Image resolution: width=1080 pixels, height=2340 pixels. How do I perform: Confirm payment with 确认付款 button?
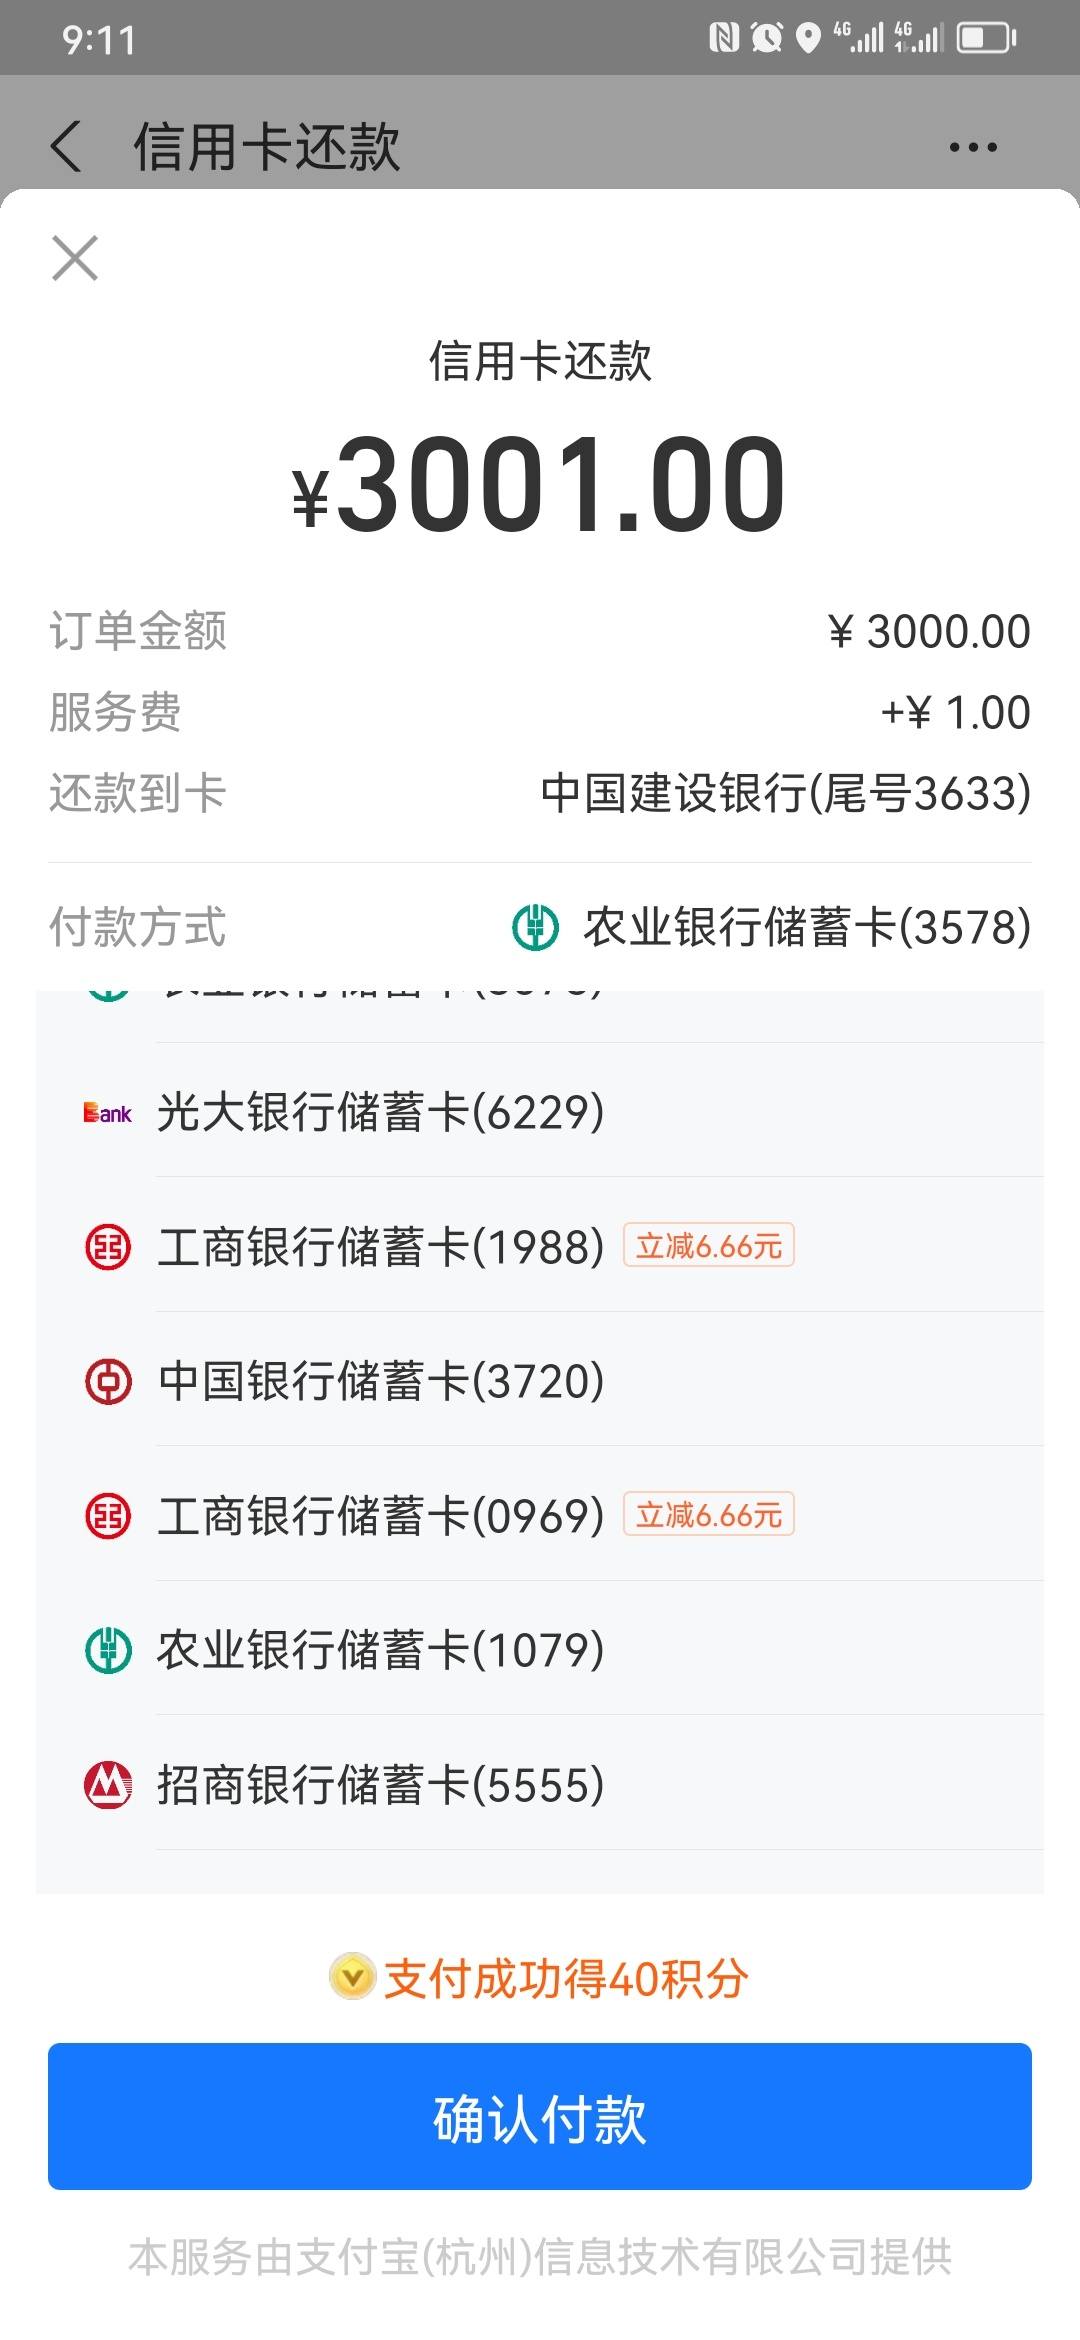(x=540, y=2117)
